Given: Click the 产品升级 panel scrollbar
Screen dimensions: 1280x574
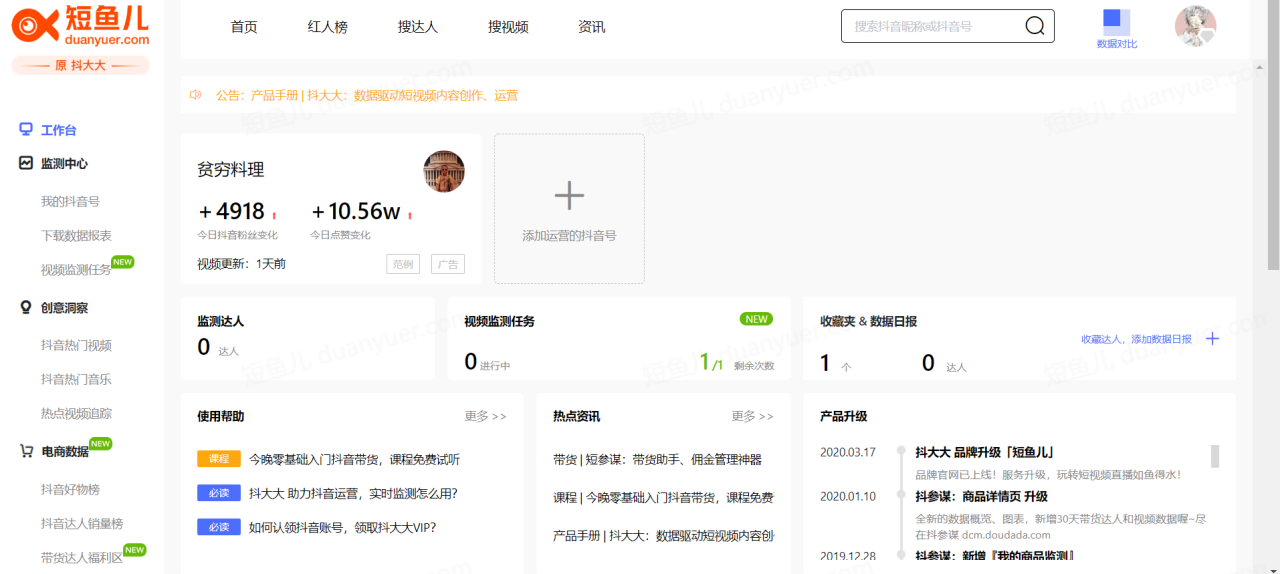Looking at the screenshot, I should click(1215, 456).
